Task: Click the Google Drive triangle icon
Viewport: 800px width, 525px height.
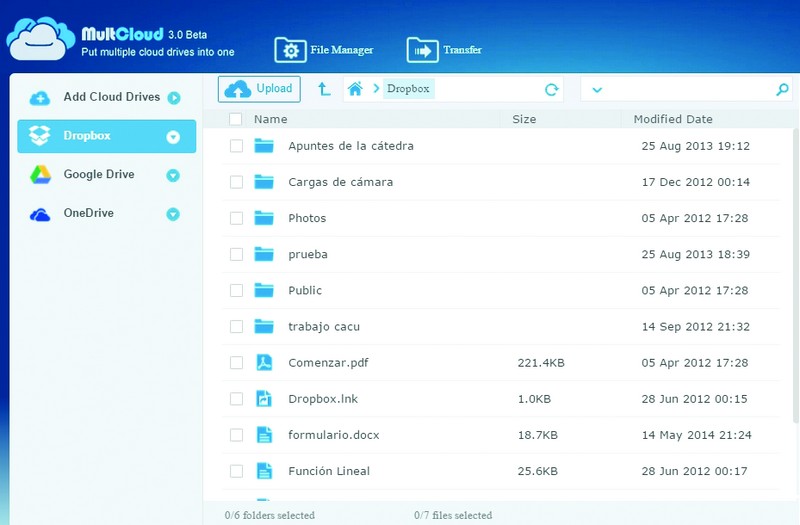Action: pos(40,174)
